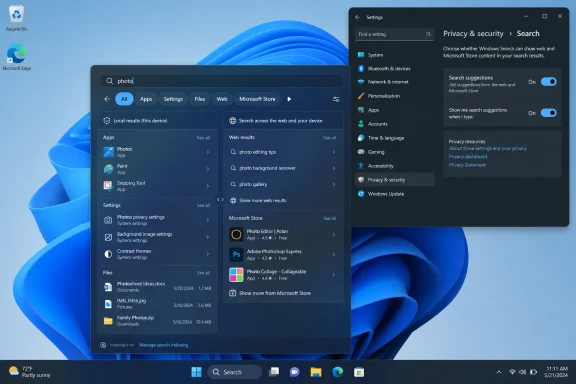Image resolution: width=576 pixels, height=384 pixels.
Task: Expand Contrast themes result chevron
Action: click(x=208, y=254)
